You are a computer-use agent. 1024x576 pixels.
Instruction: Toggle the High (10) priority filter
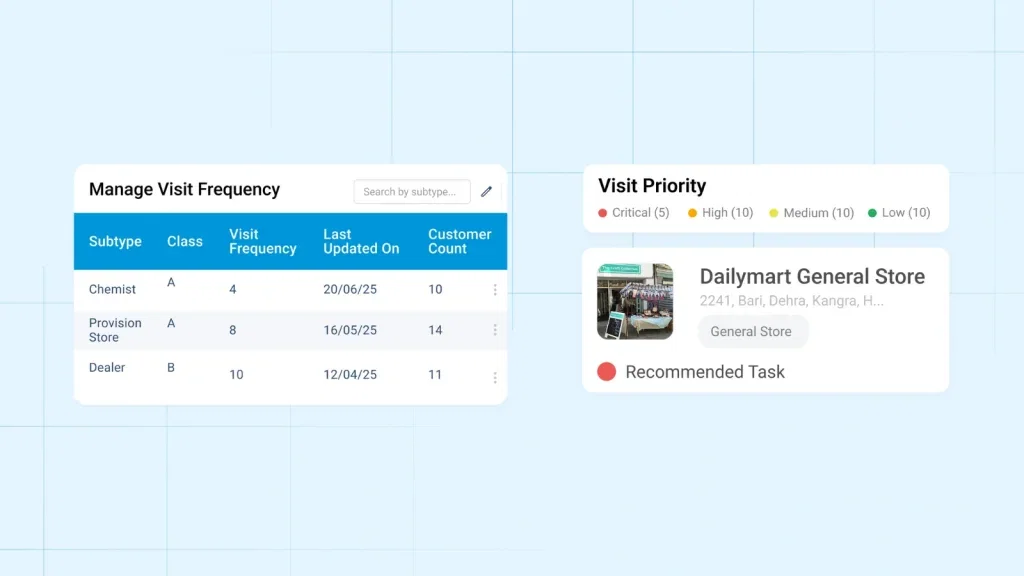click(x=720, y=213)
